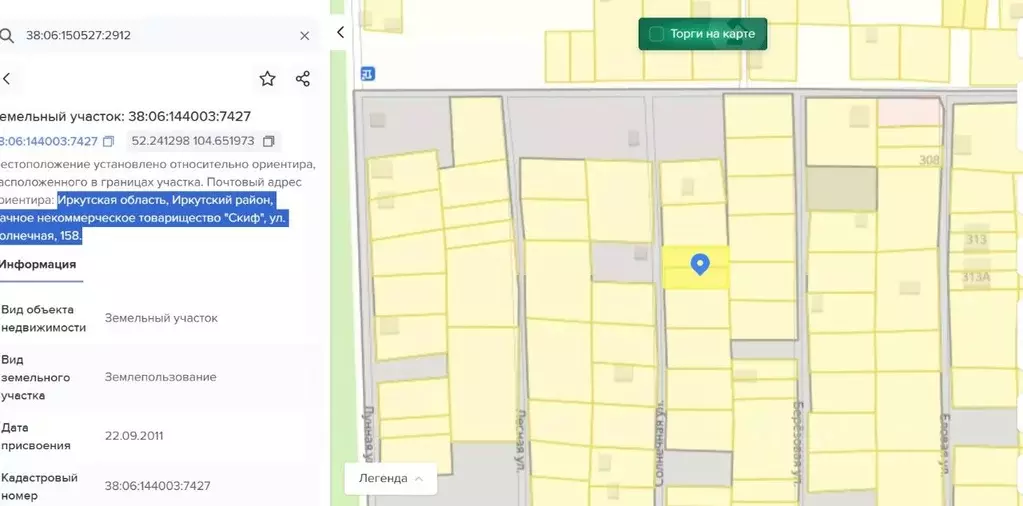The image size is (1023, 506).
Task: Collapse the side panel with the chevron
Action: pos(340,32)
